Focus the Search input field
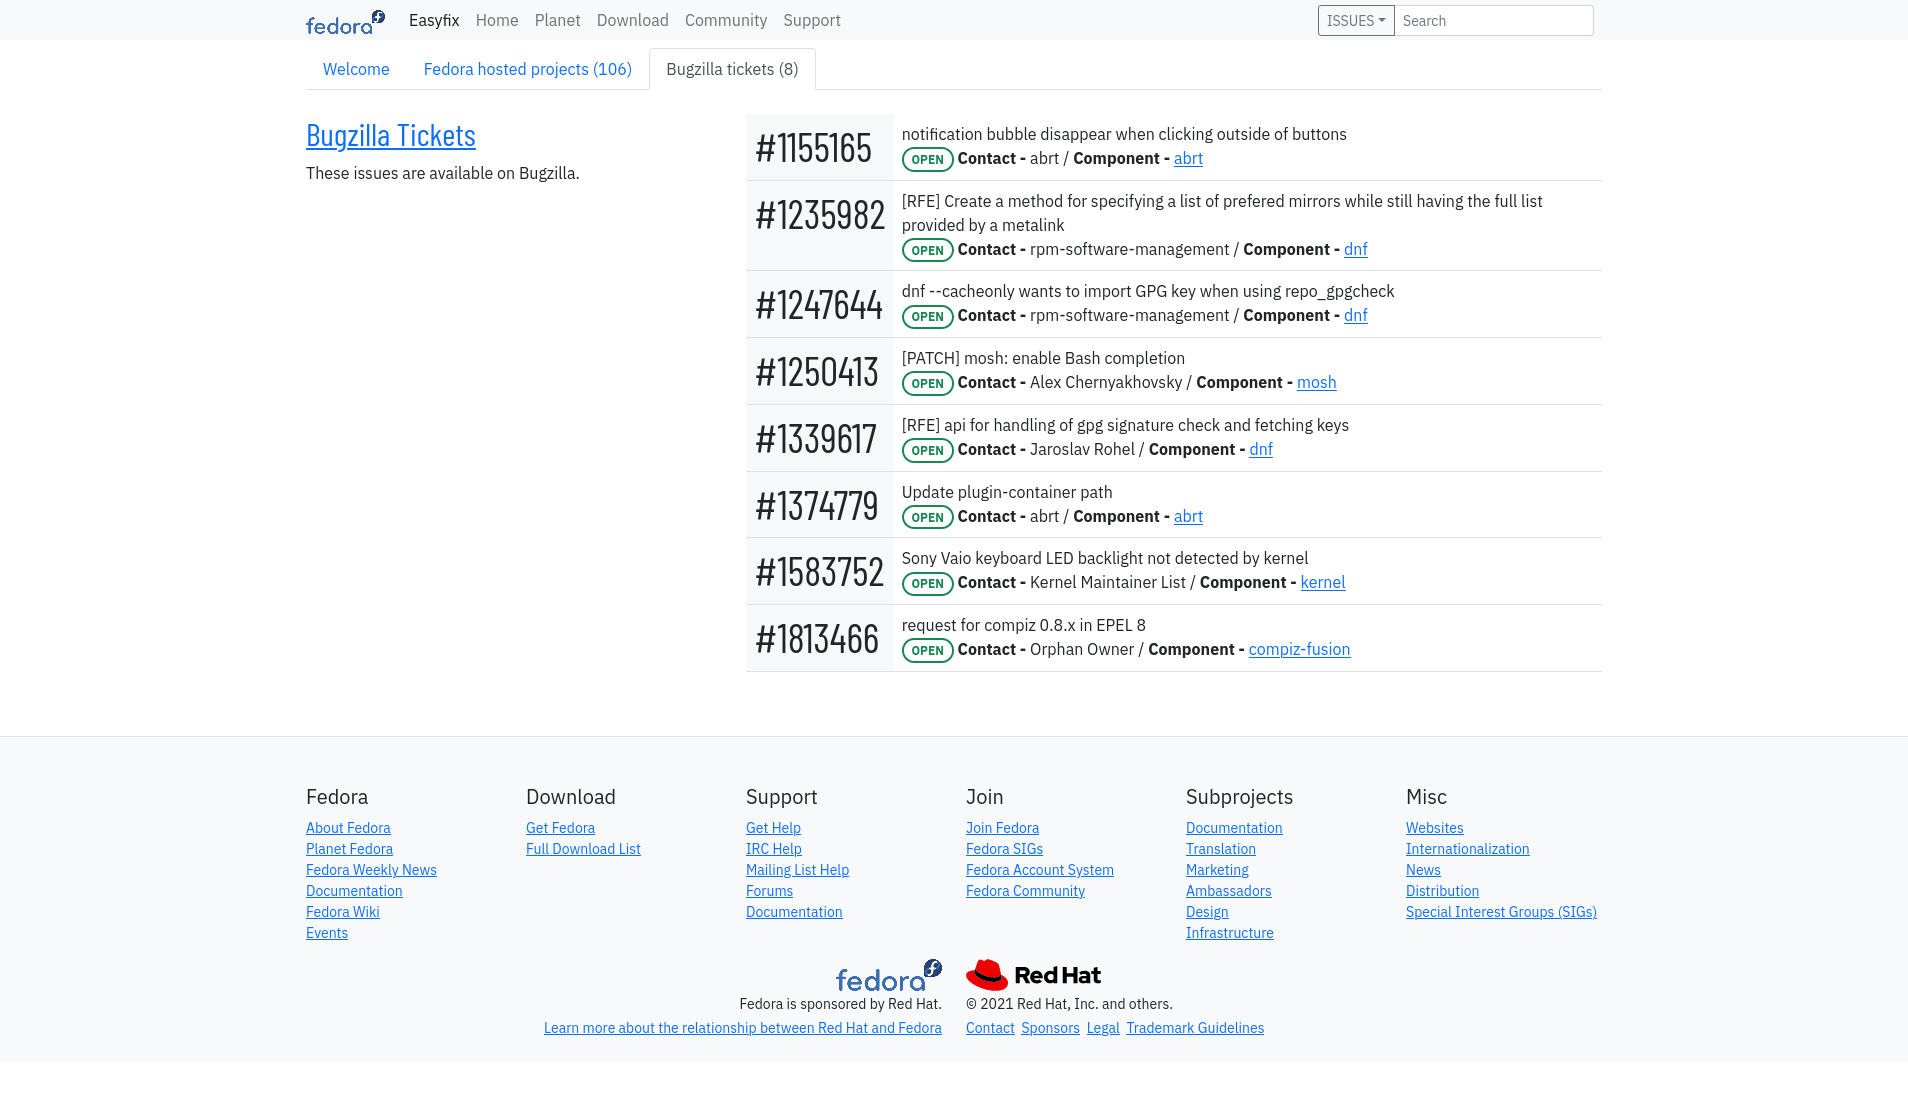 (1494, 21)
